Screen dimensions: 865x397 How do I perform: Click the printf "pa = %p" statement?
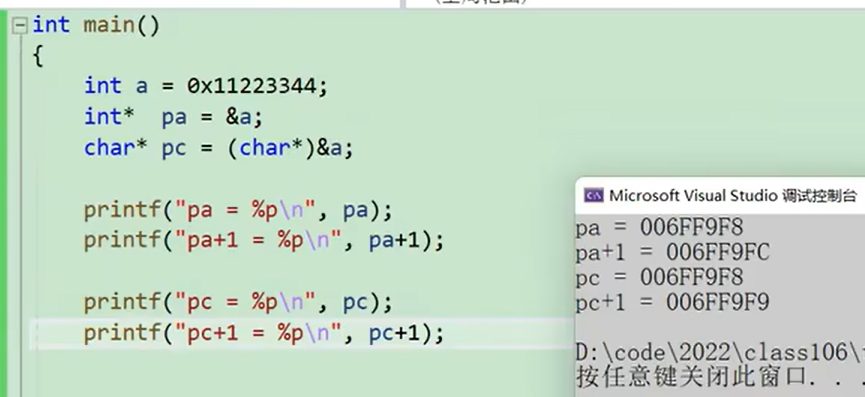[x=238, y=211]
